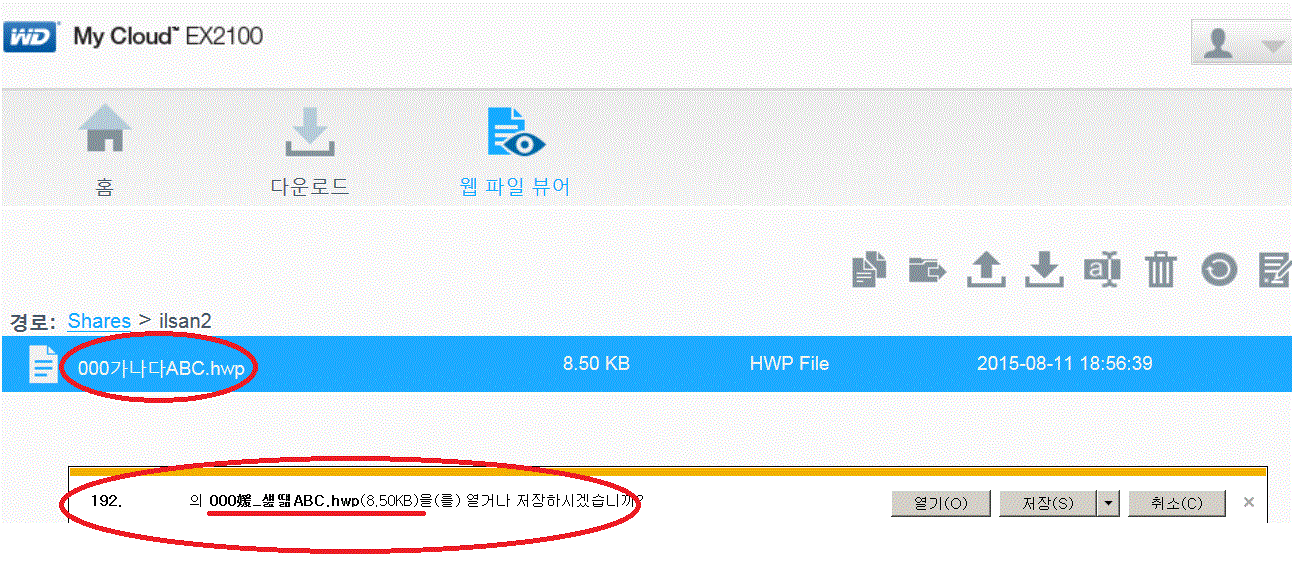Expand the save button dropdown arrow
Viewport: 1292px width, 586px height.
(1108, 503)
